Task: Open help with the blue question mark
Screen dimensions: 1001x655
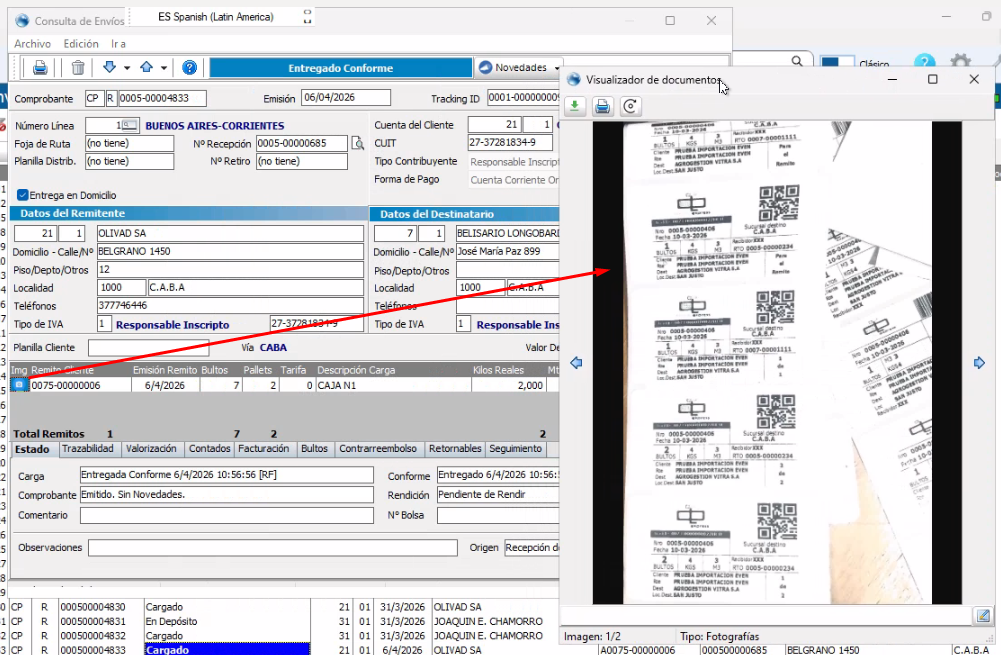Action: point(189,67)
